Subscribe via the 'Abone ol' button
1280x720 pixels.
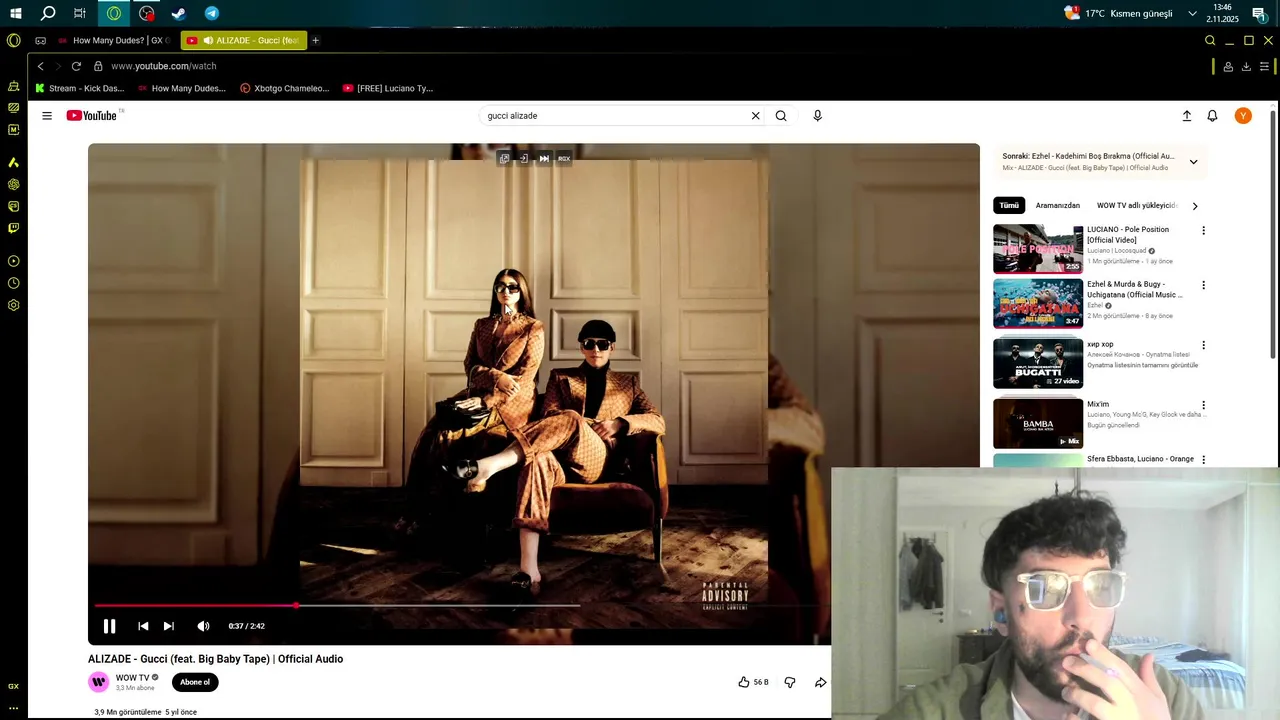pyautogui.click(x=195, y=682)
